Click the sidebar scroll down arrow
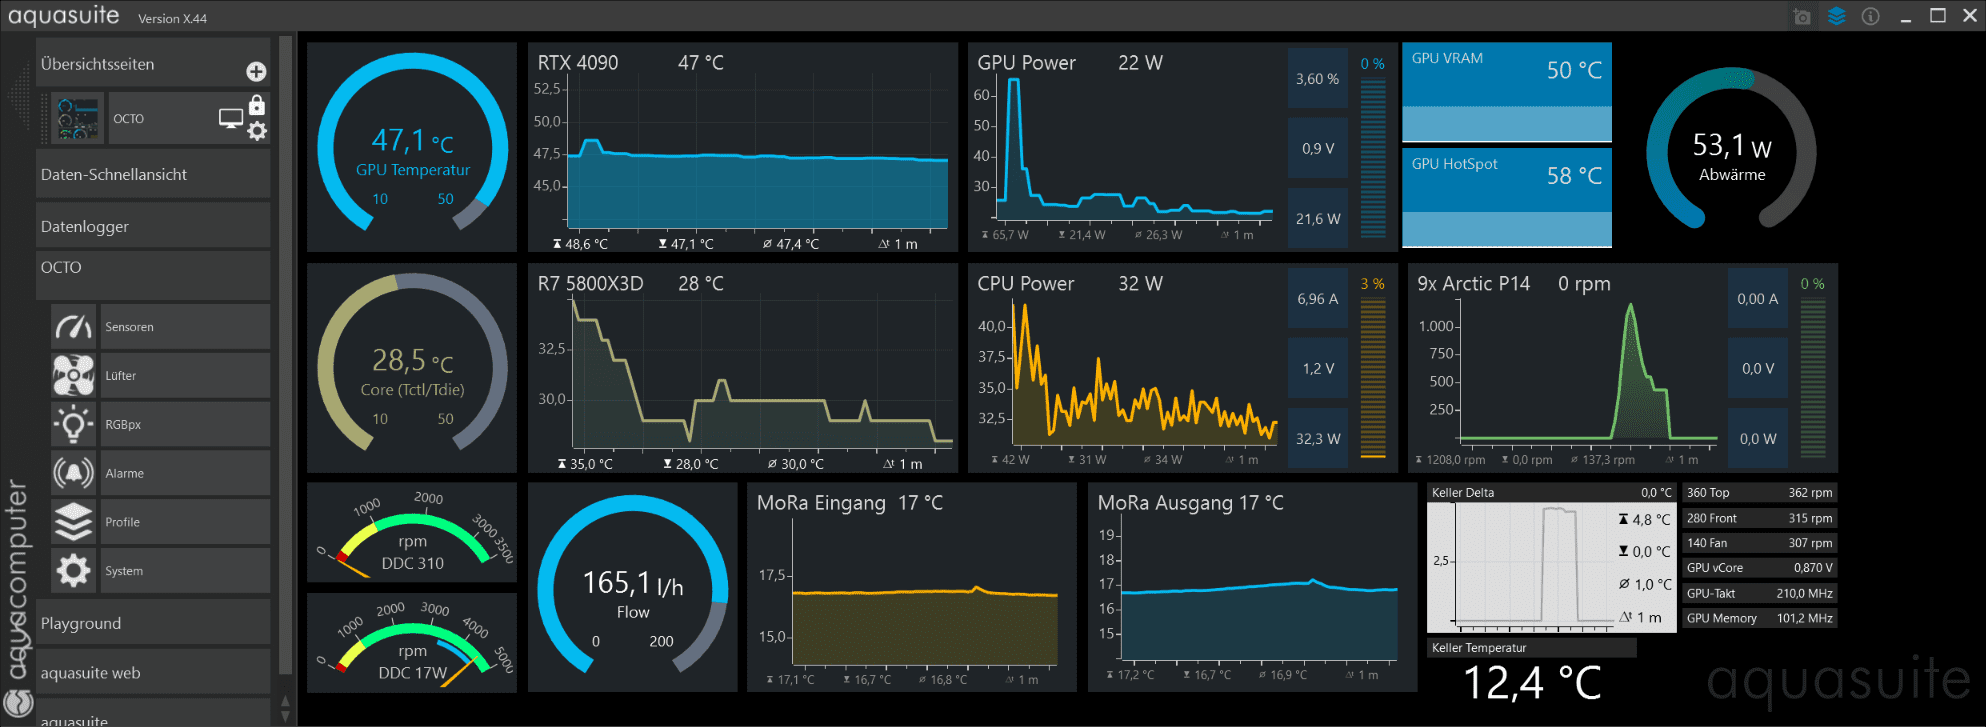Image resolution: width=1986 pixels, height=727 pixels. (285, 715)
